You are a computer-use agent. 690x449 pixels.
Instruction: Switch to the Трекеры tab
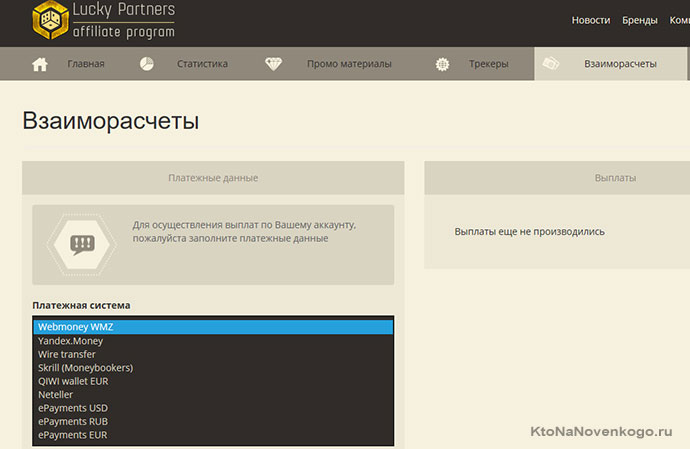pos(488,64)
